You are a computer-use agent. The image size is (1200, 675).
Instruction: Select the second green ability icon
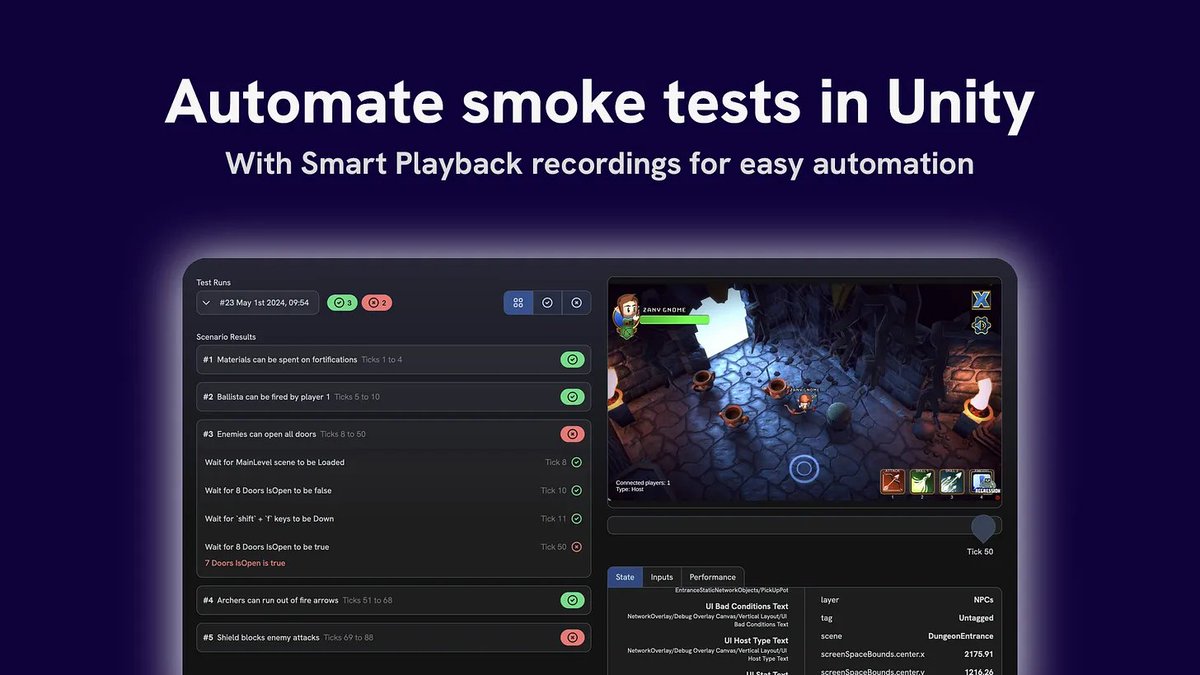pos(922,482)
